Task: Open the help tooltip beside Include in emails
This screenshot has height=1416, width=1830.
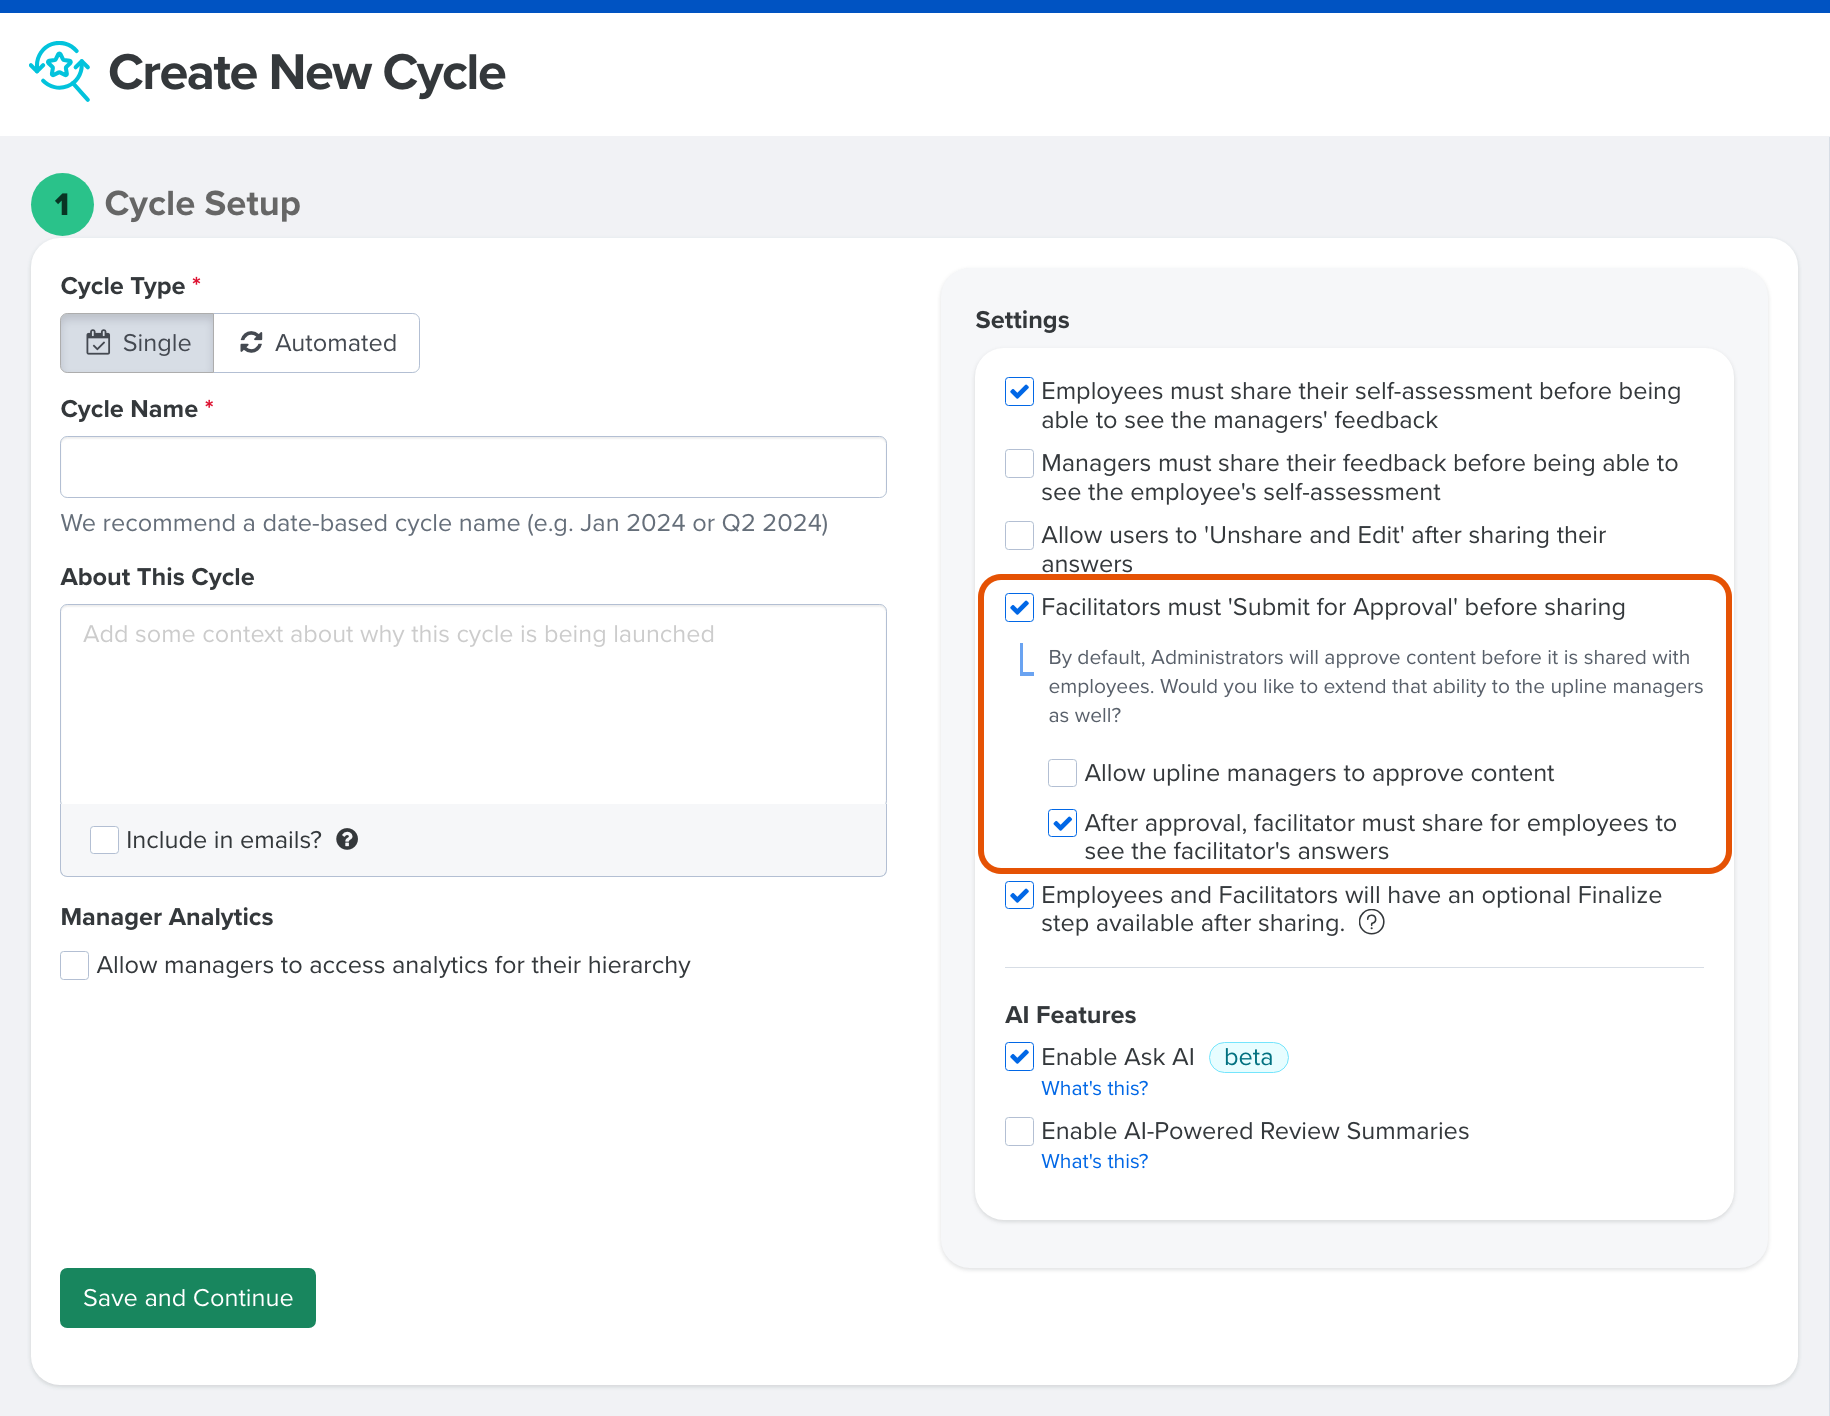Action: pos(347,839)
